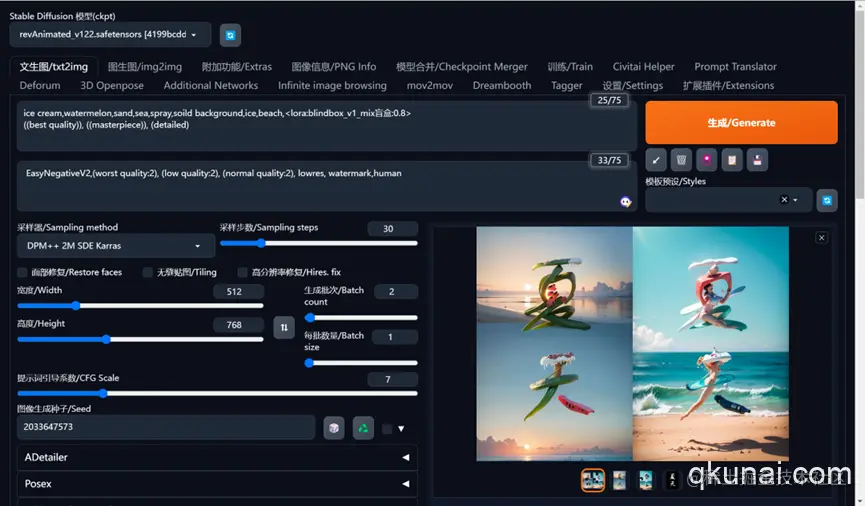This screenshot has width=865, height=506.
Task: Select the txt2img tab
Action: [x=54, y=67]
